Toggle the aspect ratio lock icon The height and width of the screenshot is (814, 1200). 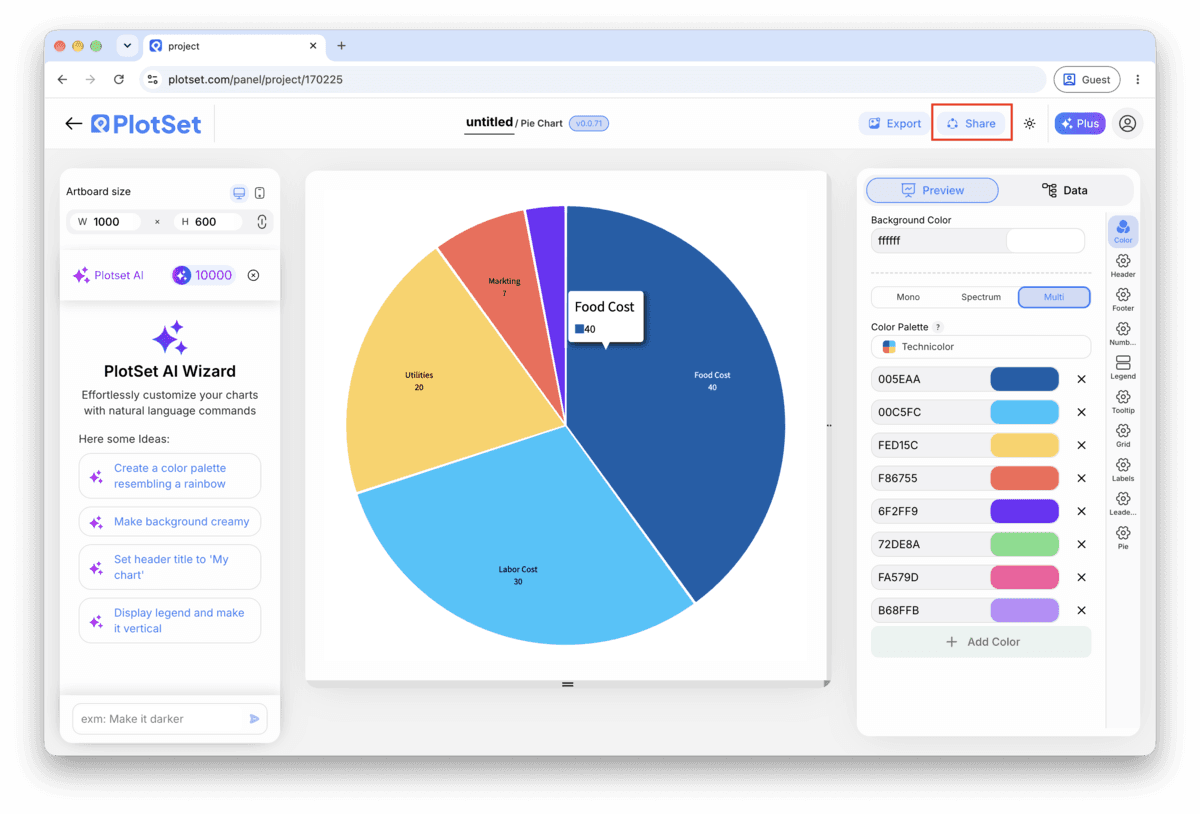262,222
